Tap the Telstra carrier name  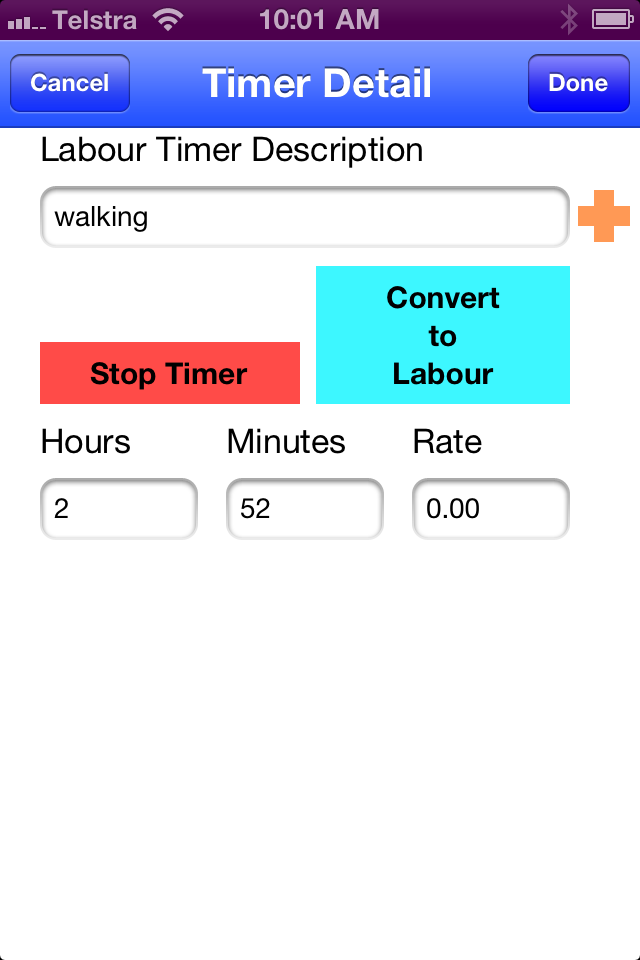[x=94, y=19]
